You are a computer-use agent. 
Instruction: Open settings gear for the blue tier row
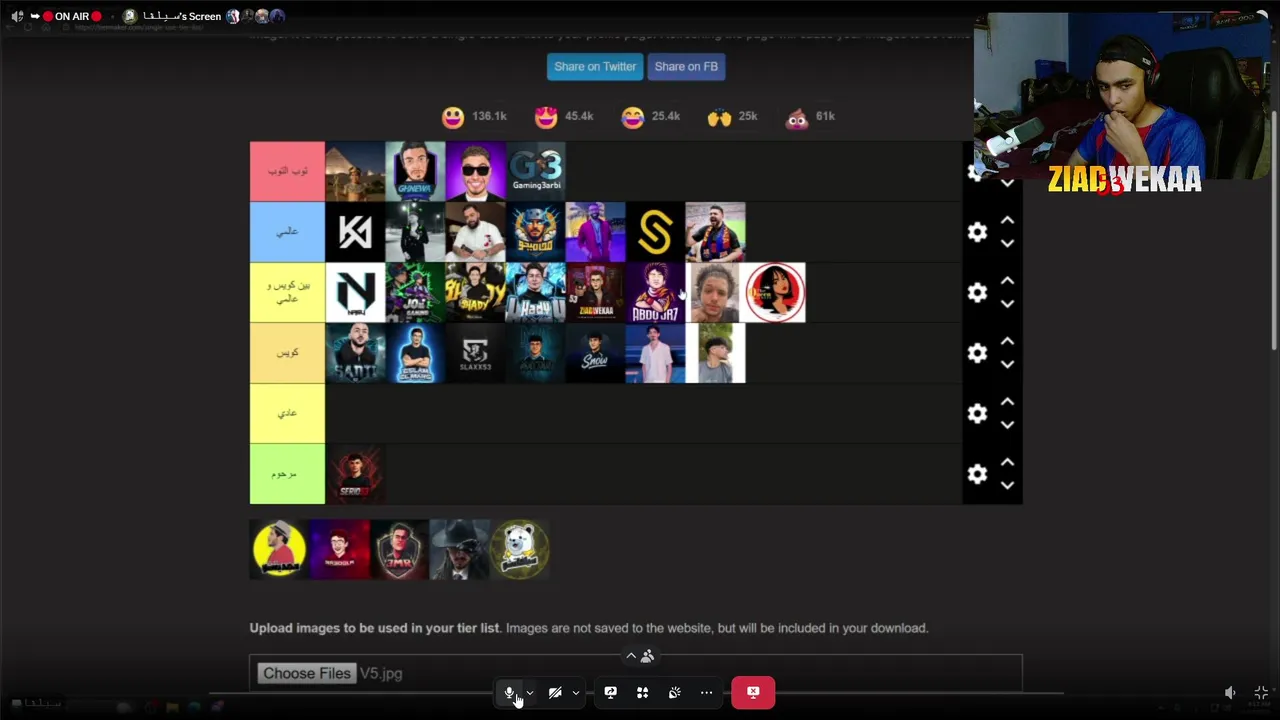point(977,232)
